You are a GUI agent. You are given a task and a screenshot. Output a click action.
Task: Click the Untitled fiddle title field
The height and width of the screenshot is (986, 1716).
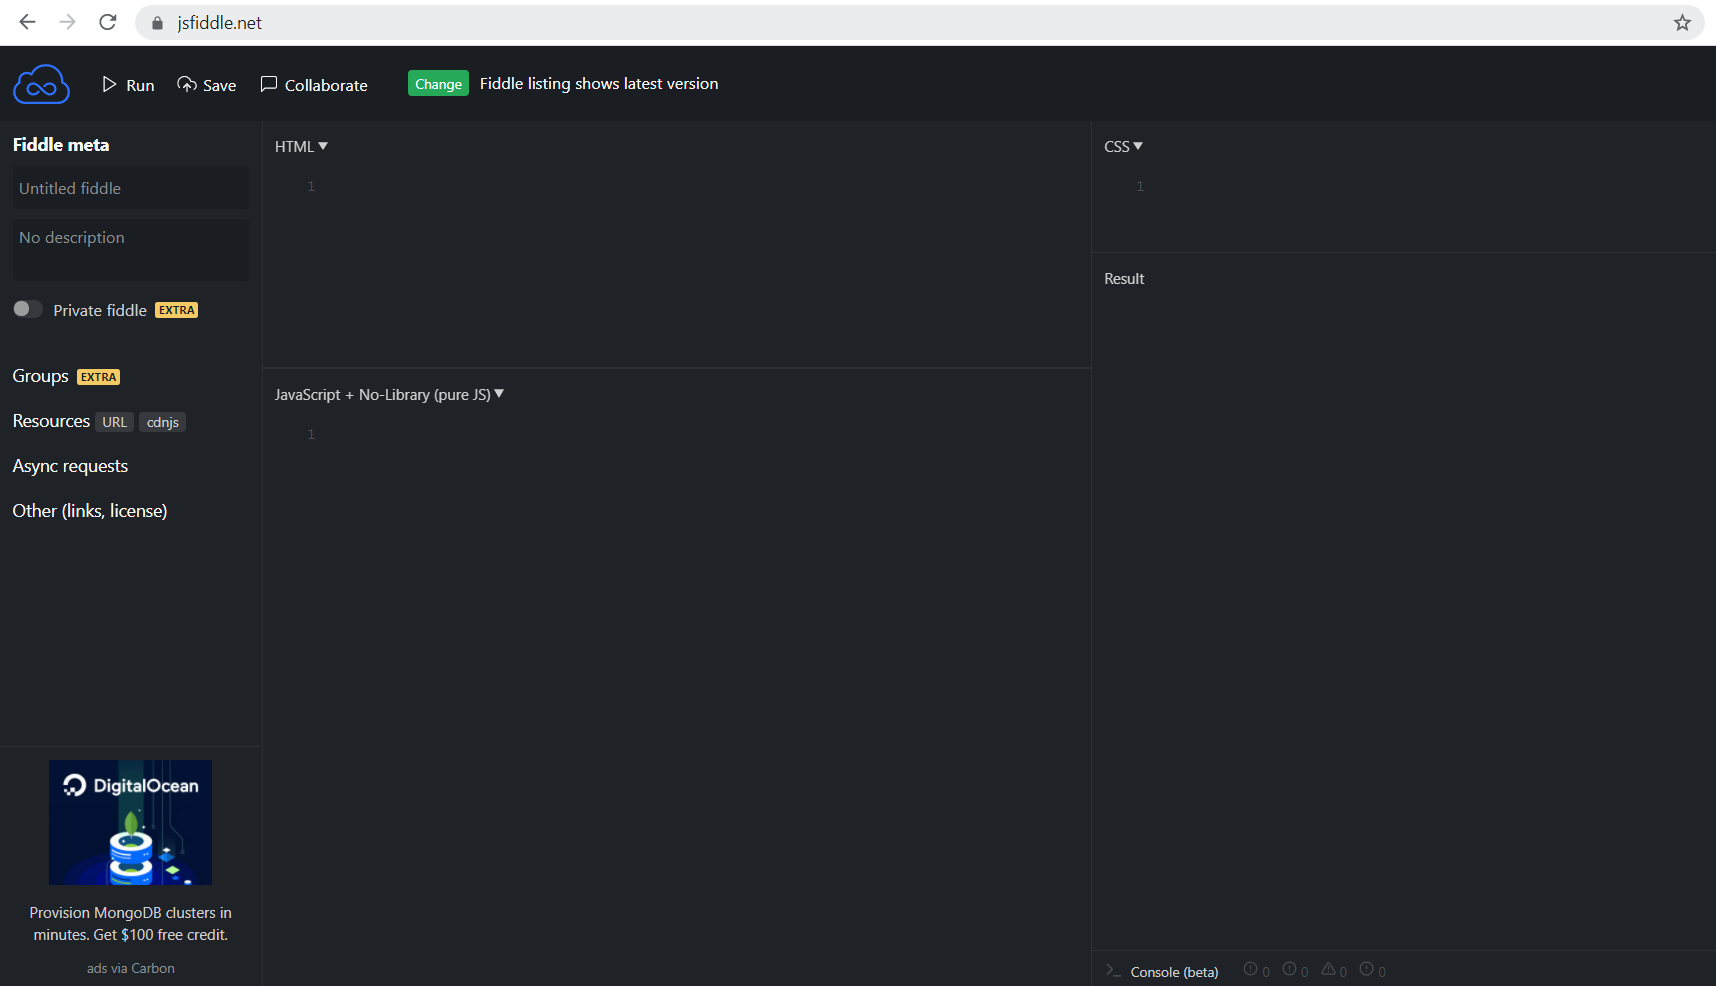tap(130, 188)
